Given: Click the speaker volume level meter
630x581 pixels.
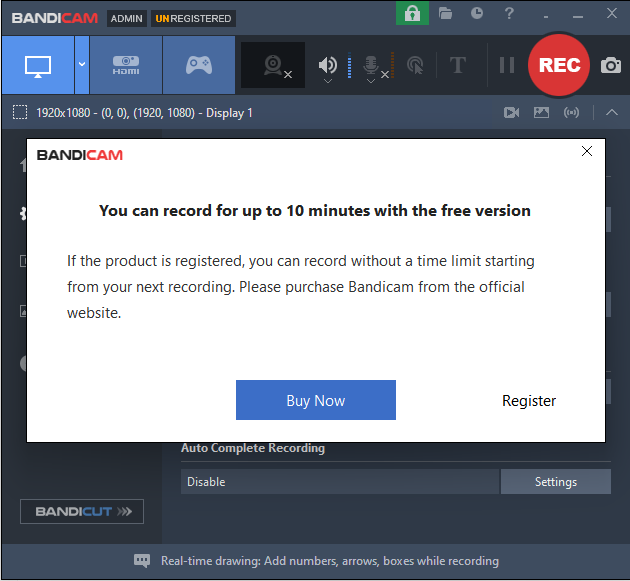Looking at the screenshot, I should pyautogui.click(x=349, y=65).
